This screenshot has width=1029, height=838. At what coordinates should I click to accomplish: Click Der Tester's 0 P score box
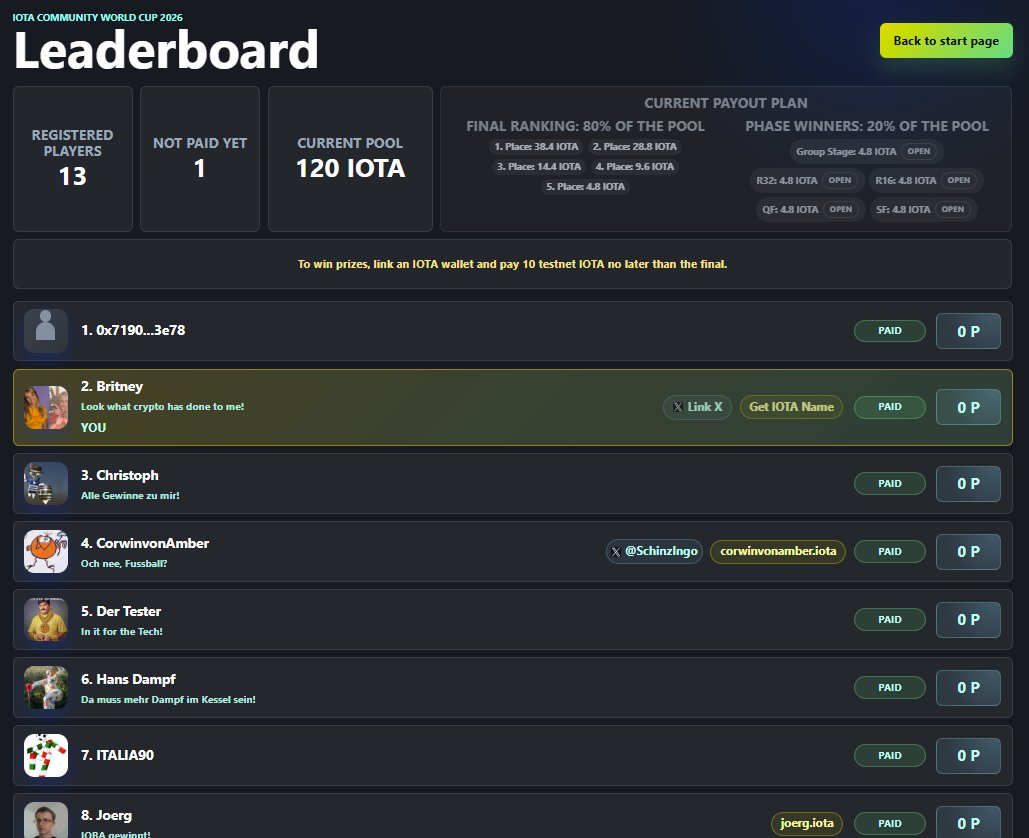968,619
